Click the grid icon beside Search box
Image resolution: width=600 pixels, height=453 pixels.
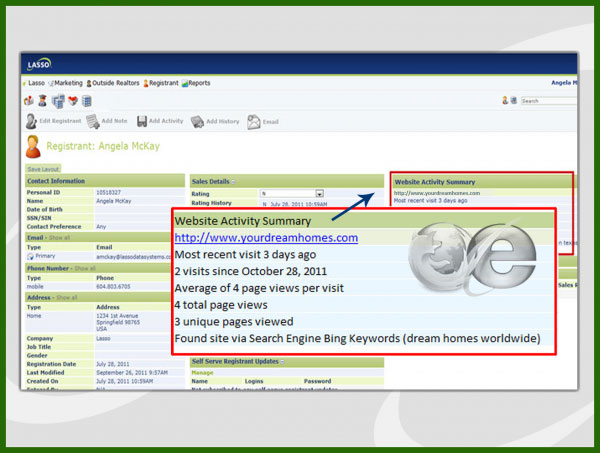coord(514,101)
